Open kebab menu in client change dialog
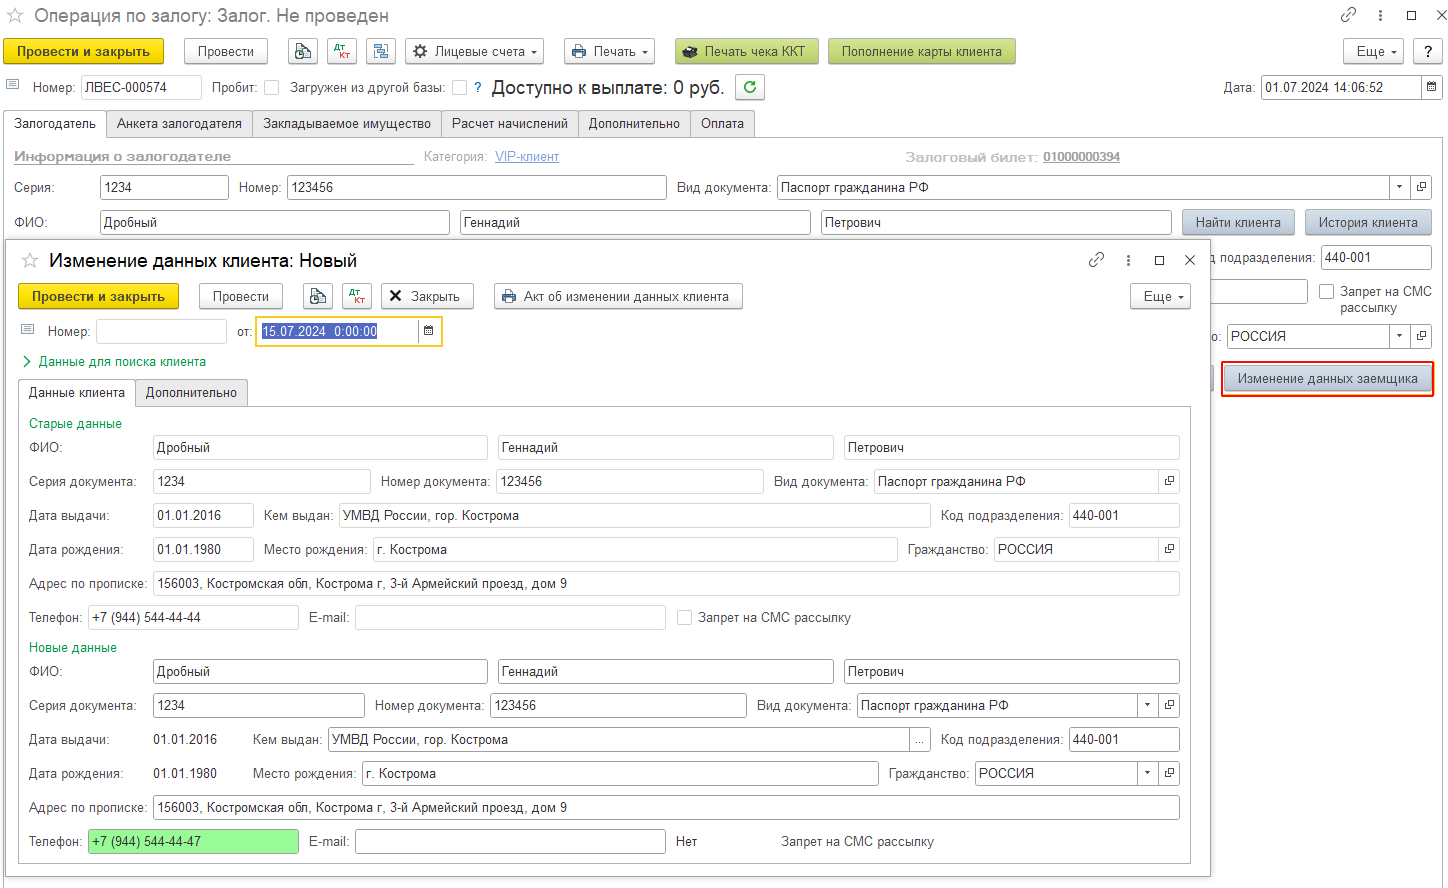The width and height of the screenshot is (1448, 888). pyautogui.click(x=1128, y=260)
